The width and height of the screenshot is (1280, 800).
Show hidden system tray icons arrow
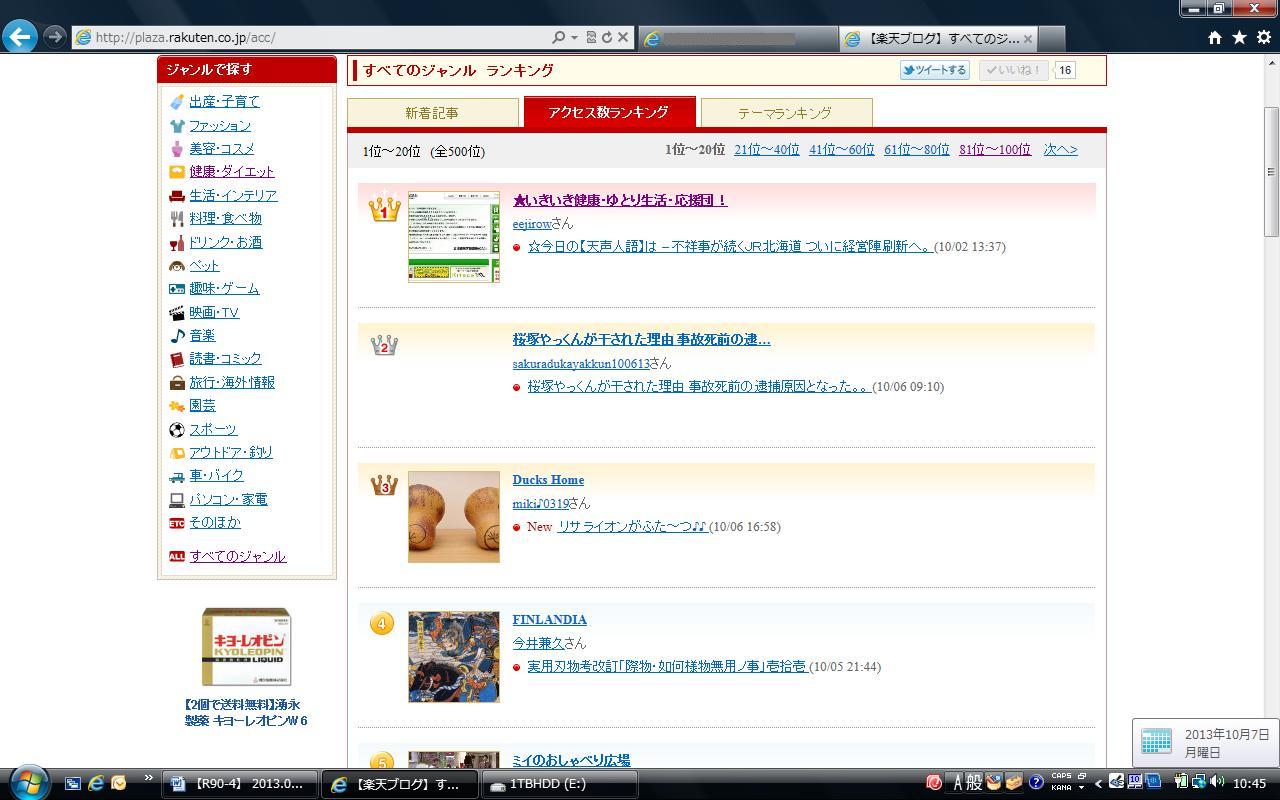pyautogui.click(x=1098, y=783)
